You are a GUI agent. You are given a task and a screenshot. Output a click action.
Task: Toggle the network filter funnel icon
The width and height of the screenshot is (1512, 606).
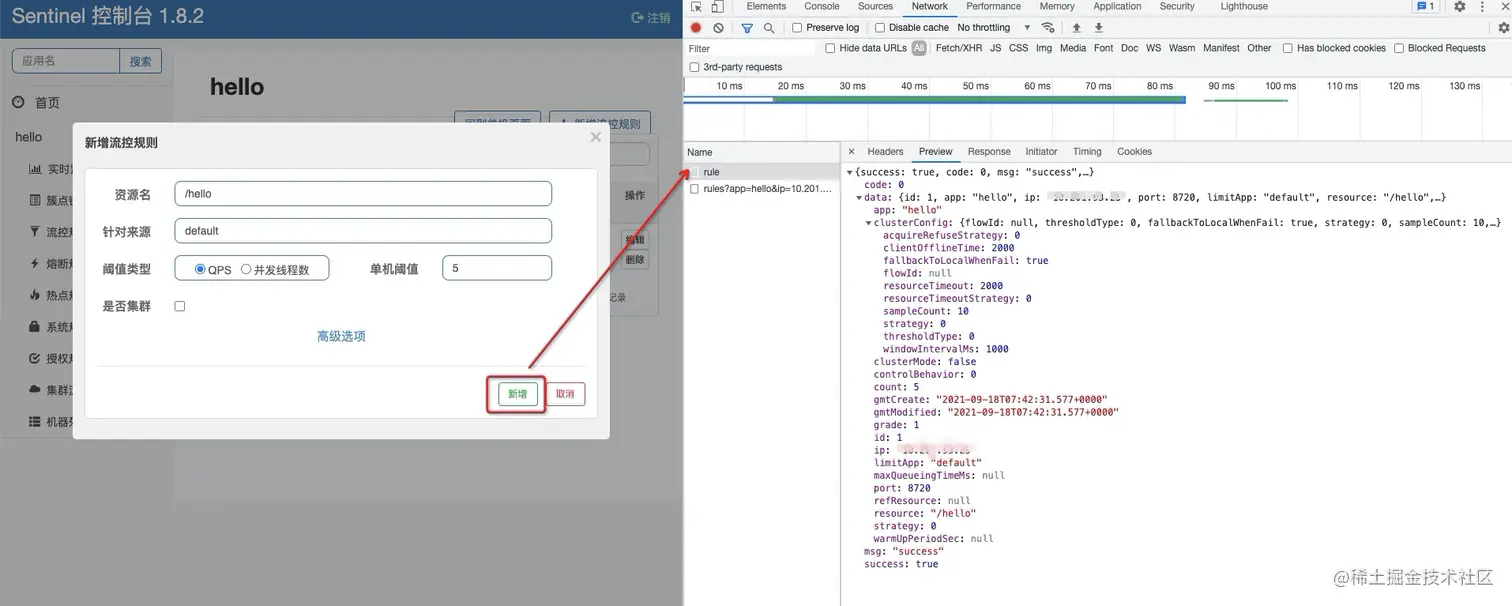coord(747,28)
